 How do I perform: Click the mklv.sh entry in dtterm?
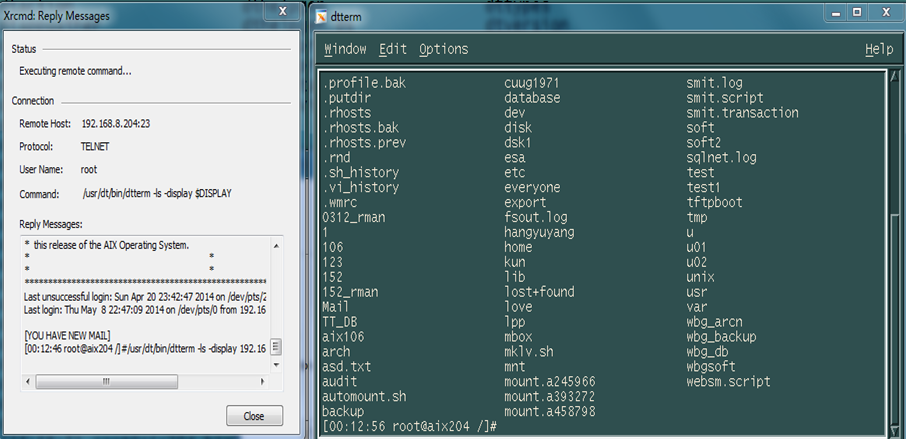click(x=529, y=352)
